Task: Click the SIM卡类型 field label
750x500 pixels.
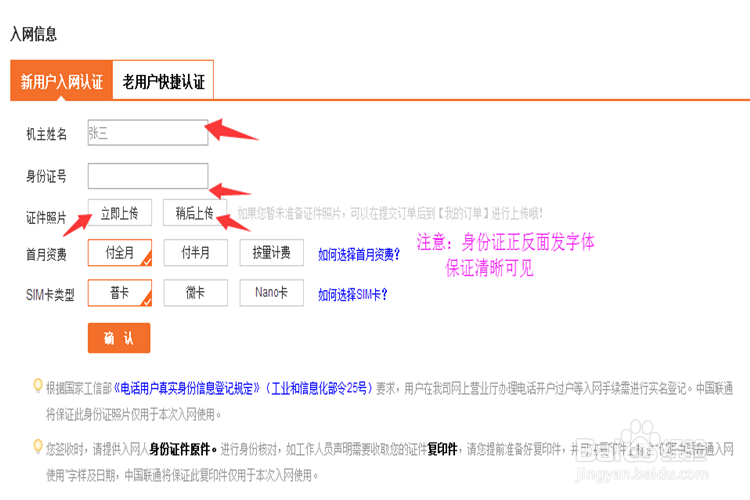Action: click(x=50, y=295)
